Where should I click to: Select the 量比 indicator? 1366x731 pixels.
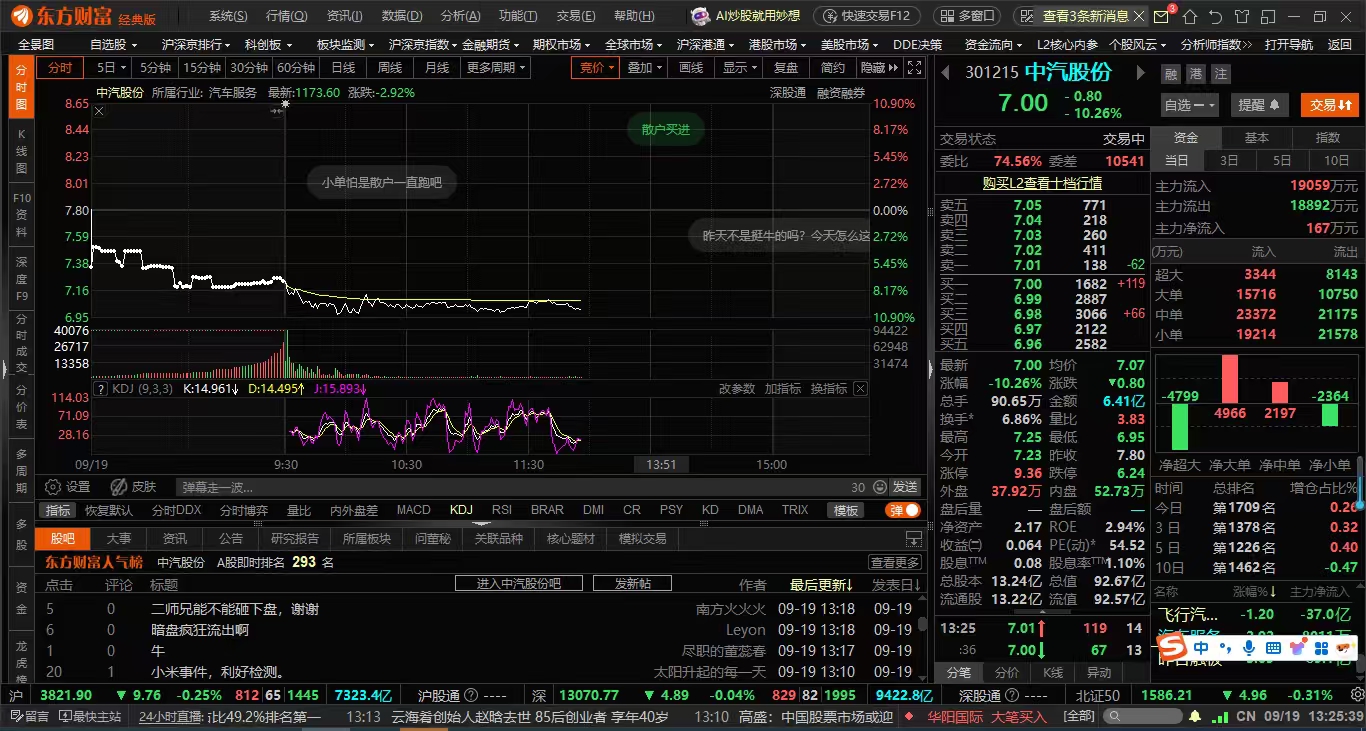(299, 510)
